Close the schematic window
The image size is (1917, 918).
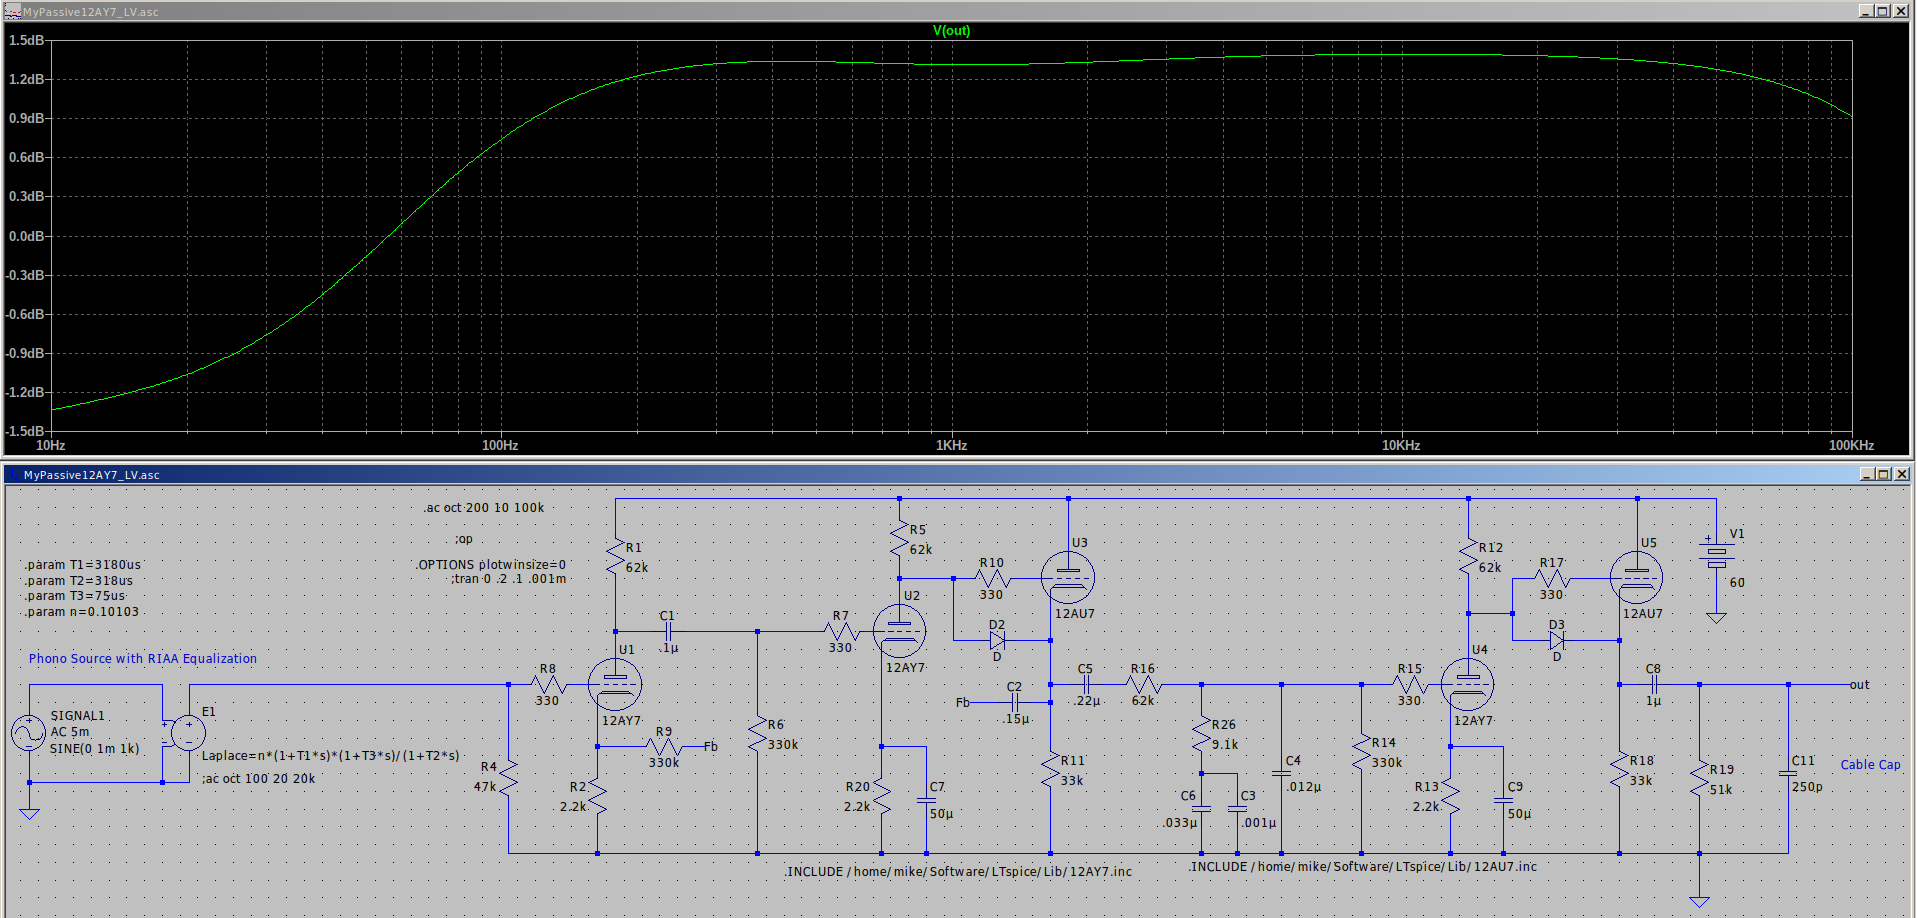(1901, 474)
